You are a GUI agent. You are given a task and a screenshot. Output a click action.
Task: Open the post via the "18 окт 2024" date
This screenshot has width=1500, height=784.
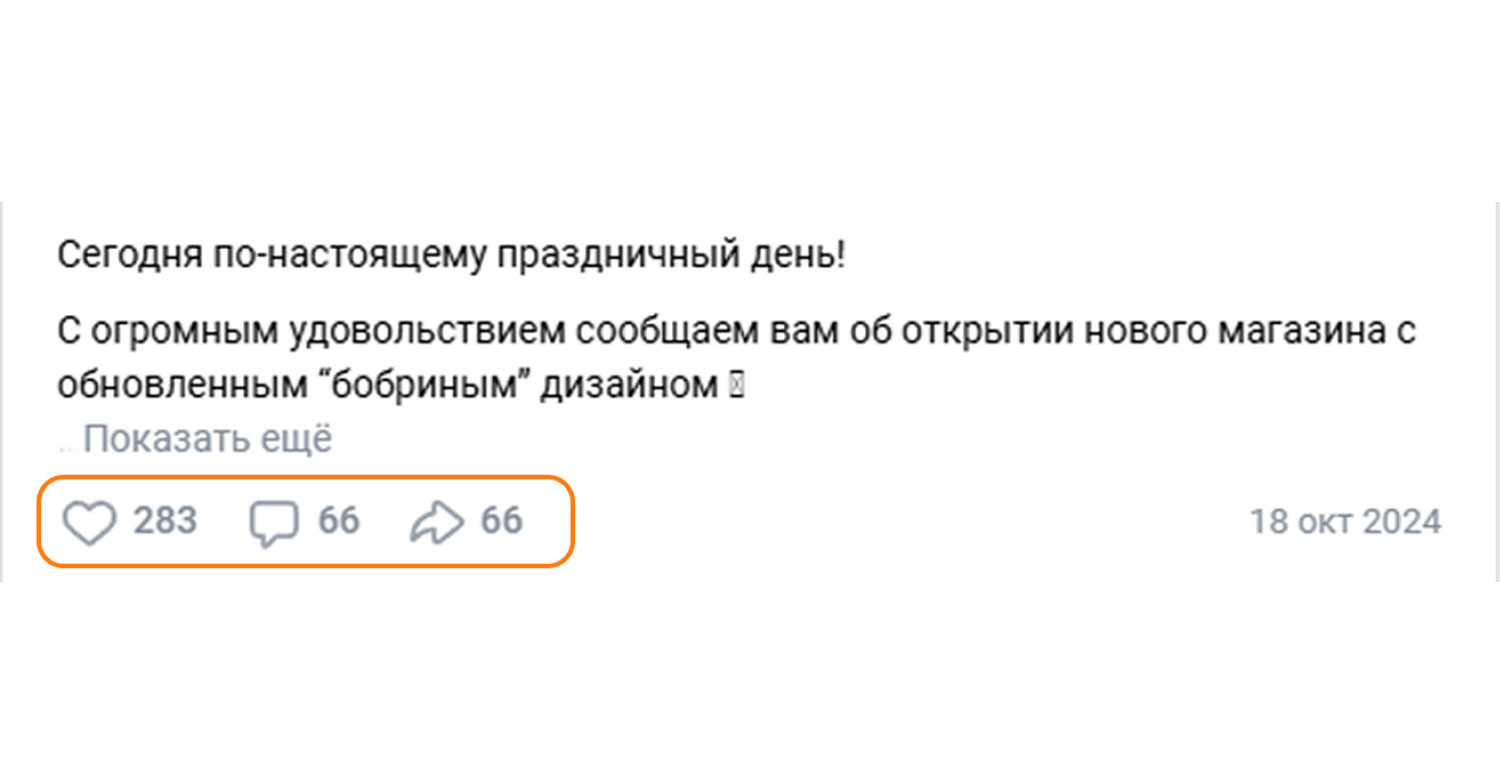point(1345,522)
